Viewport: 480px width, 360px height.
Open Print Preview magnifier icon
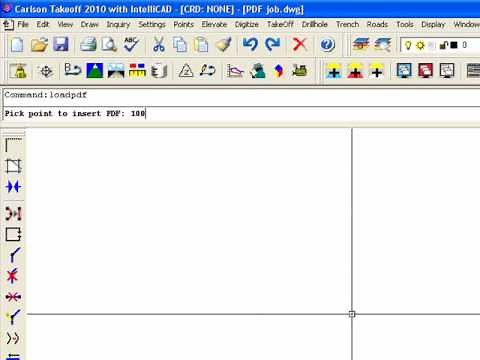tap(109, 45)
